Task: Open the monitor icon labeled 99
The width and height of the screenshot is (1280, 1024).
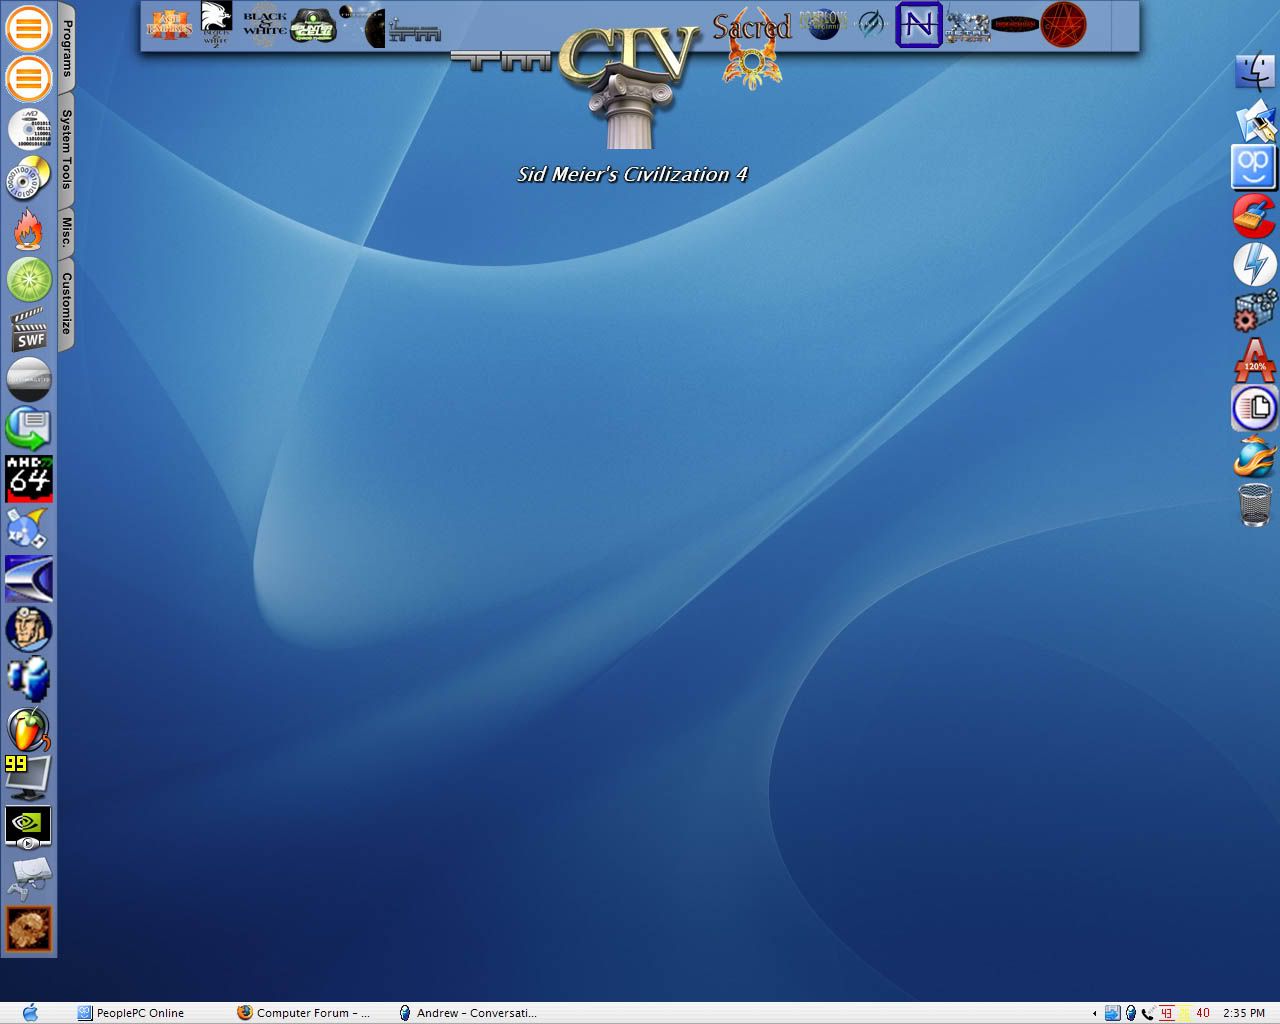Action: pos(29,779)
